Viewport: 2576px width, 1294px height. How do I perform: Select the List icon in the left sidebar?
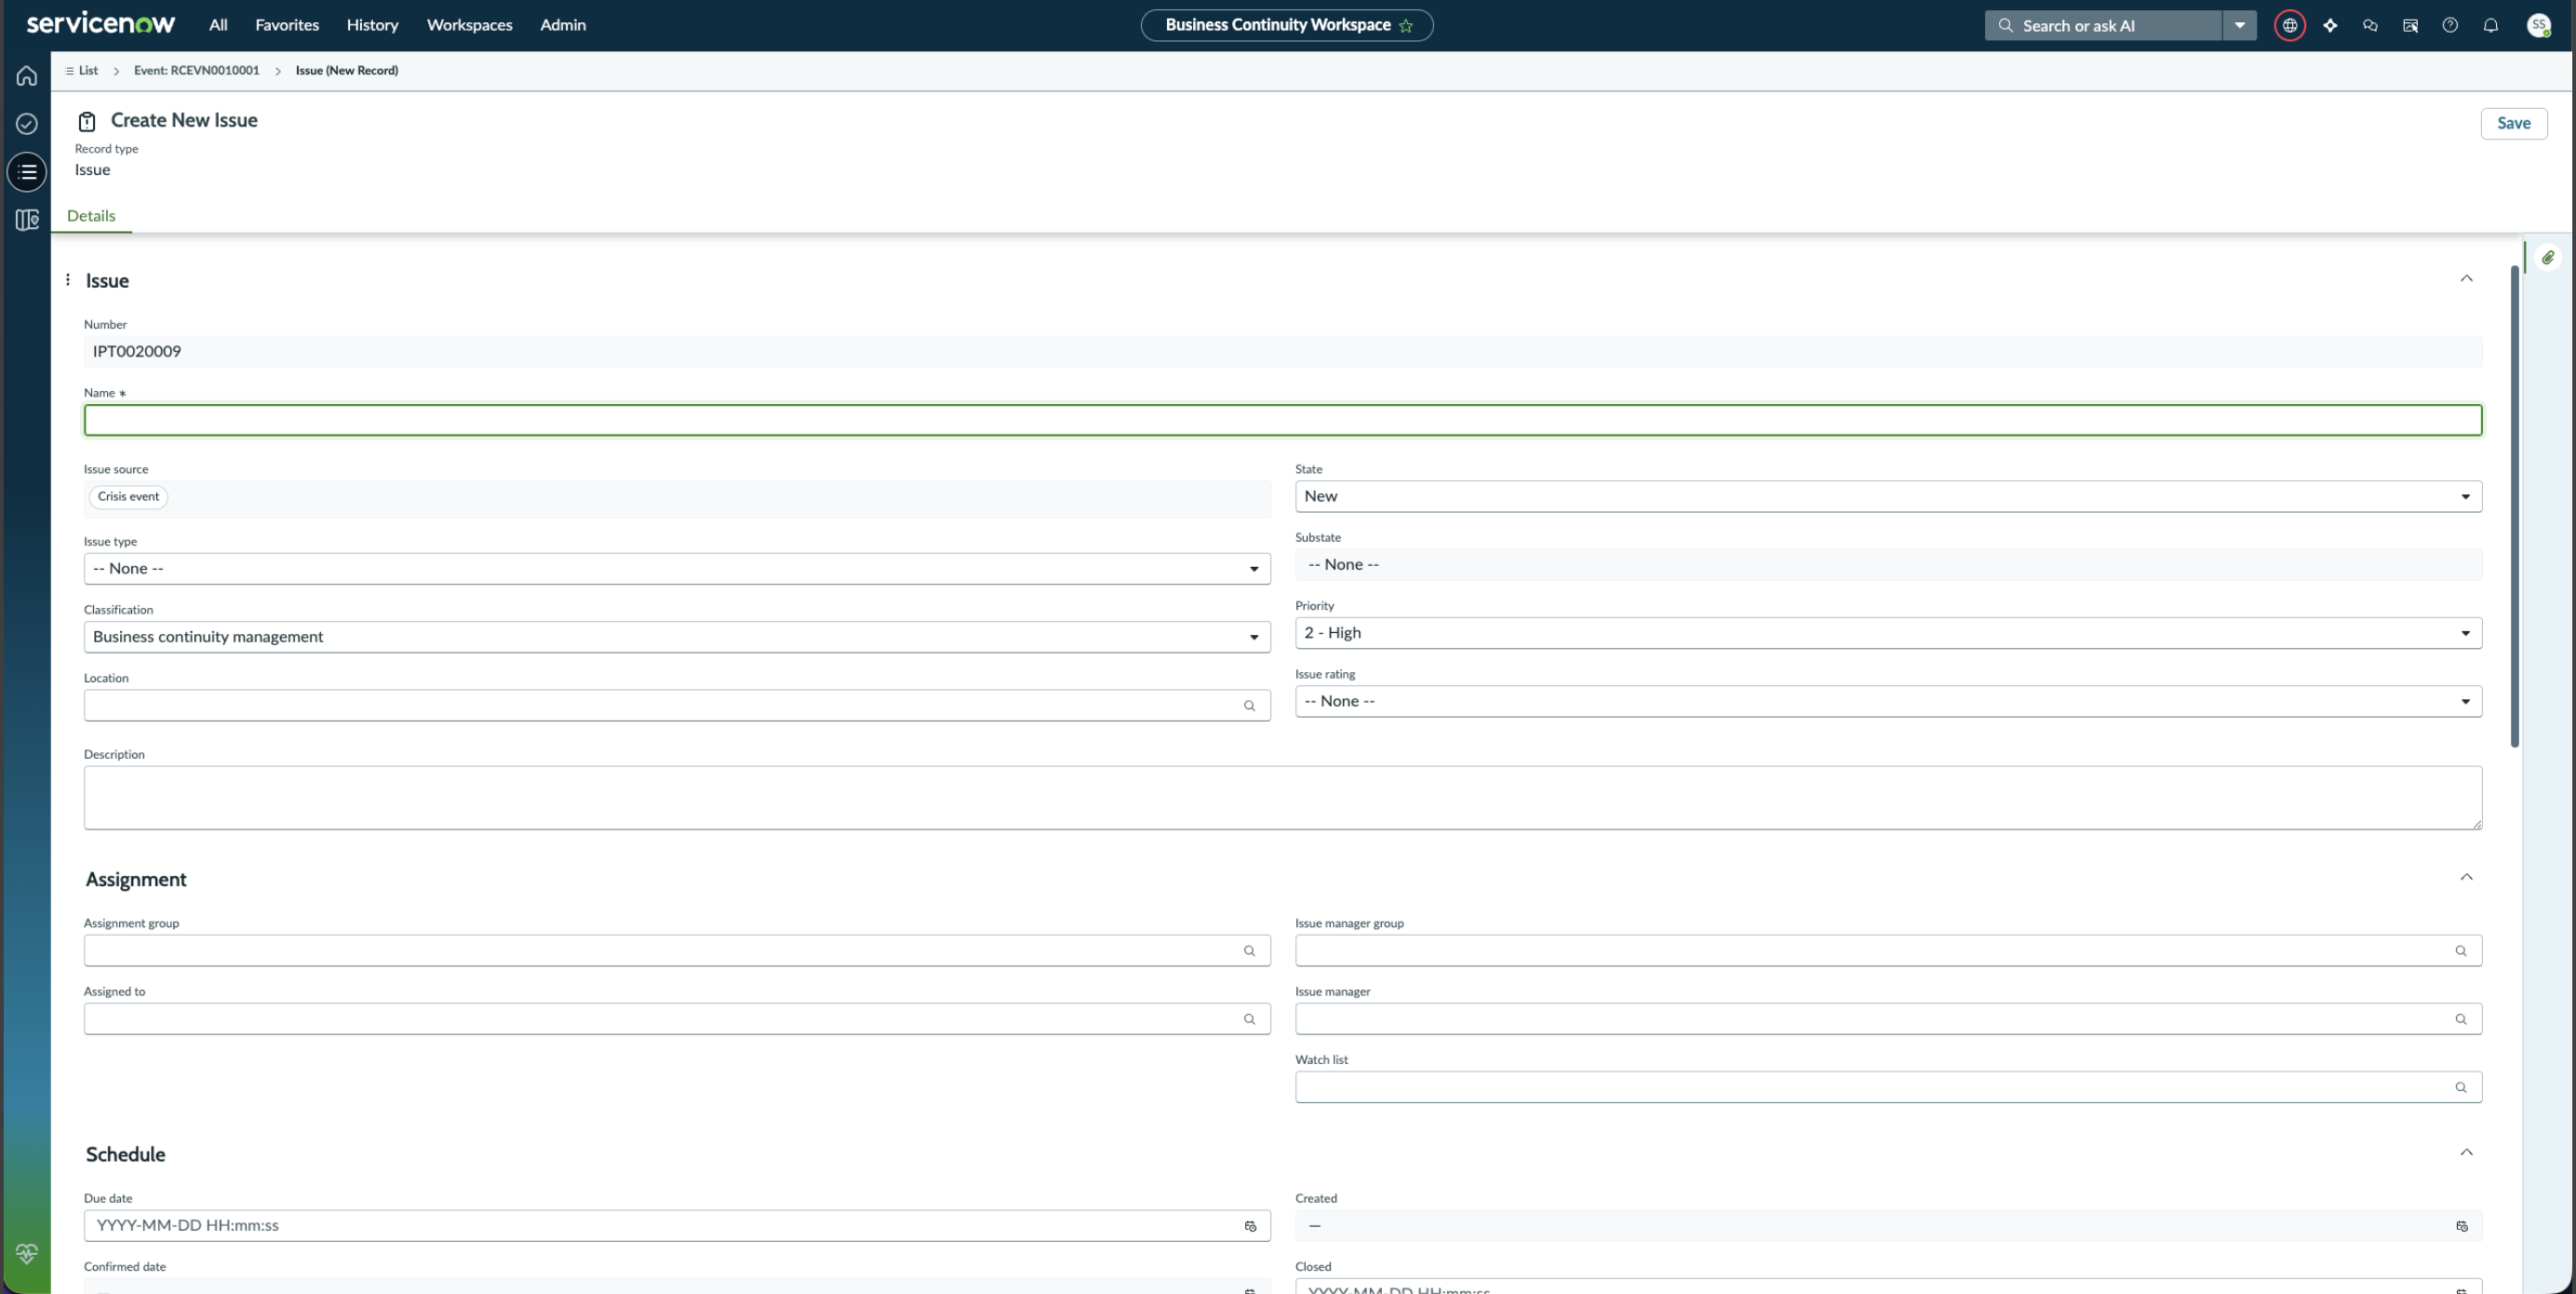coord(27,172)
